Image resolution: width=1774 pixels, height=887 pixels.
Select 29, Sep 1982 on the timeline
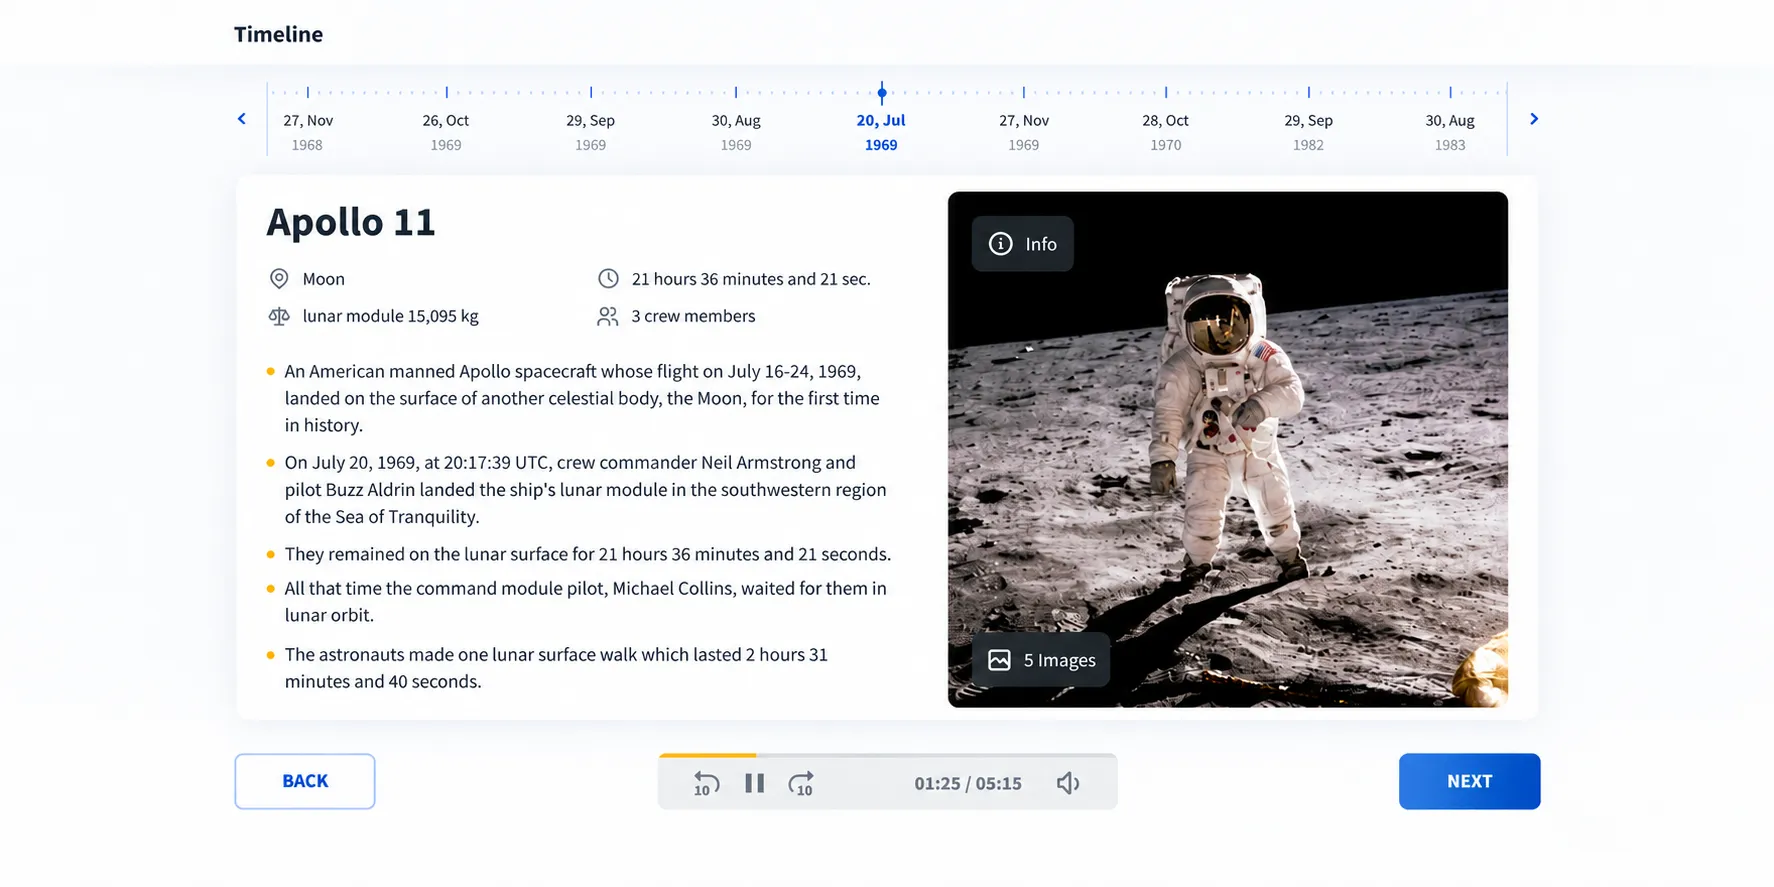point(1308,132)
